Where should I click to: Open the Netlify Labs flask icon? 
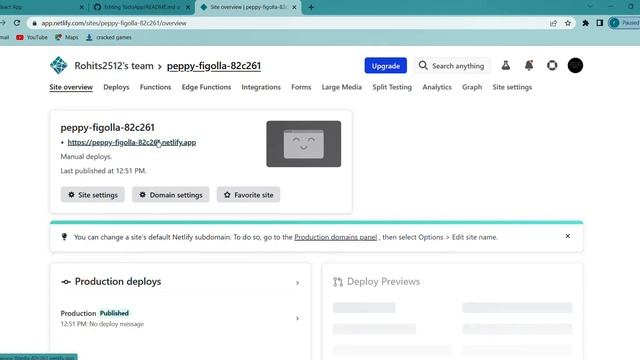point(506,65)
